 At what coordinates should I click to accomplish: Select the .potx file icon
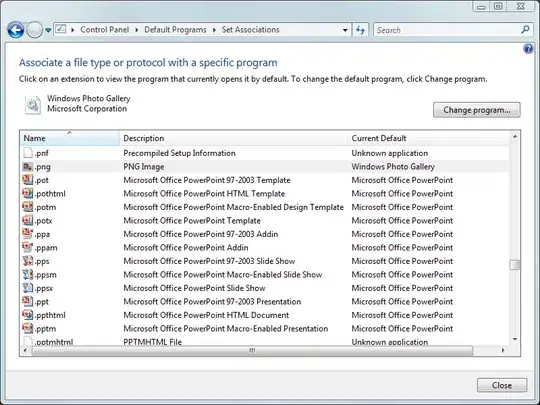28,220
